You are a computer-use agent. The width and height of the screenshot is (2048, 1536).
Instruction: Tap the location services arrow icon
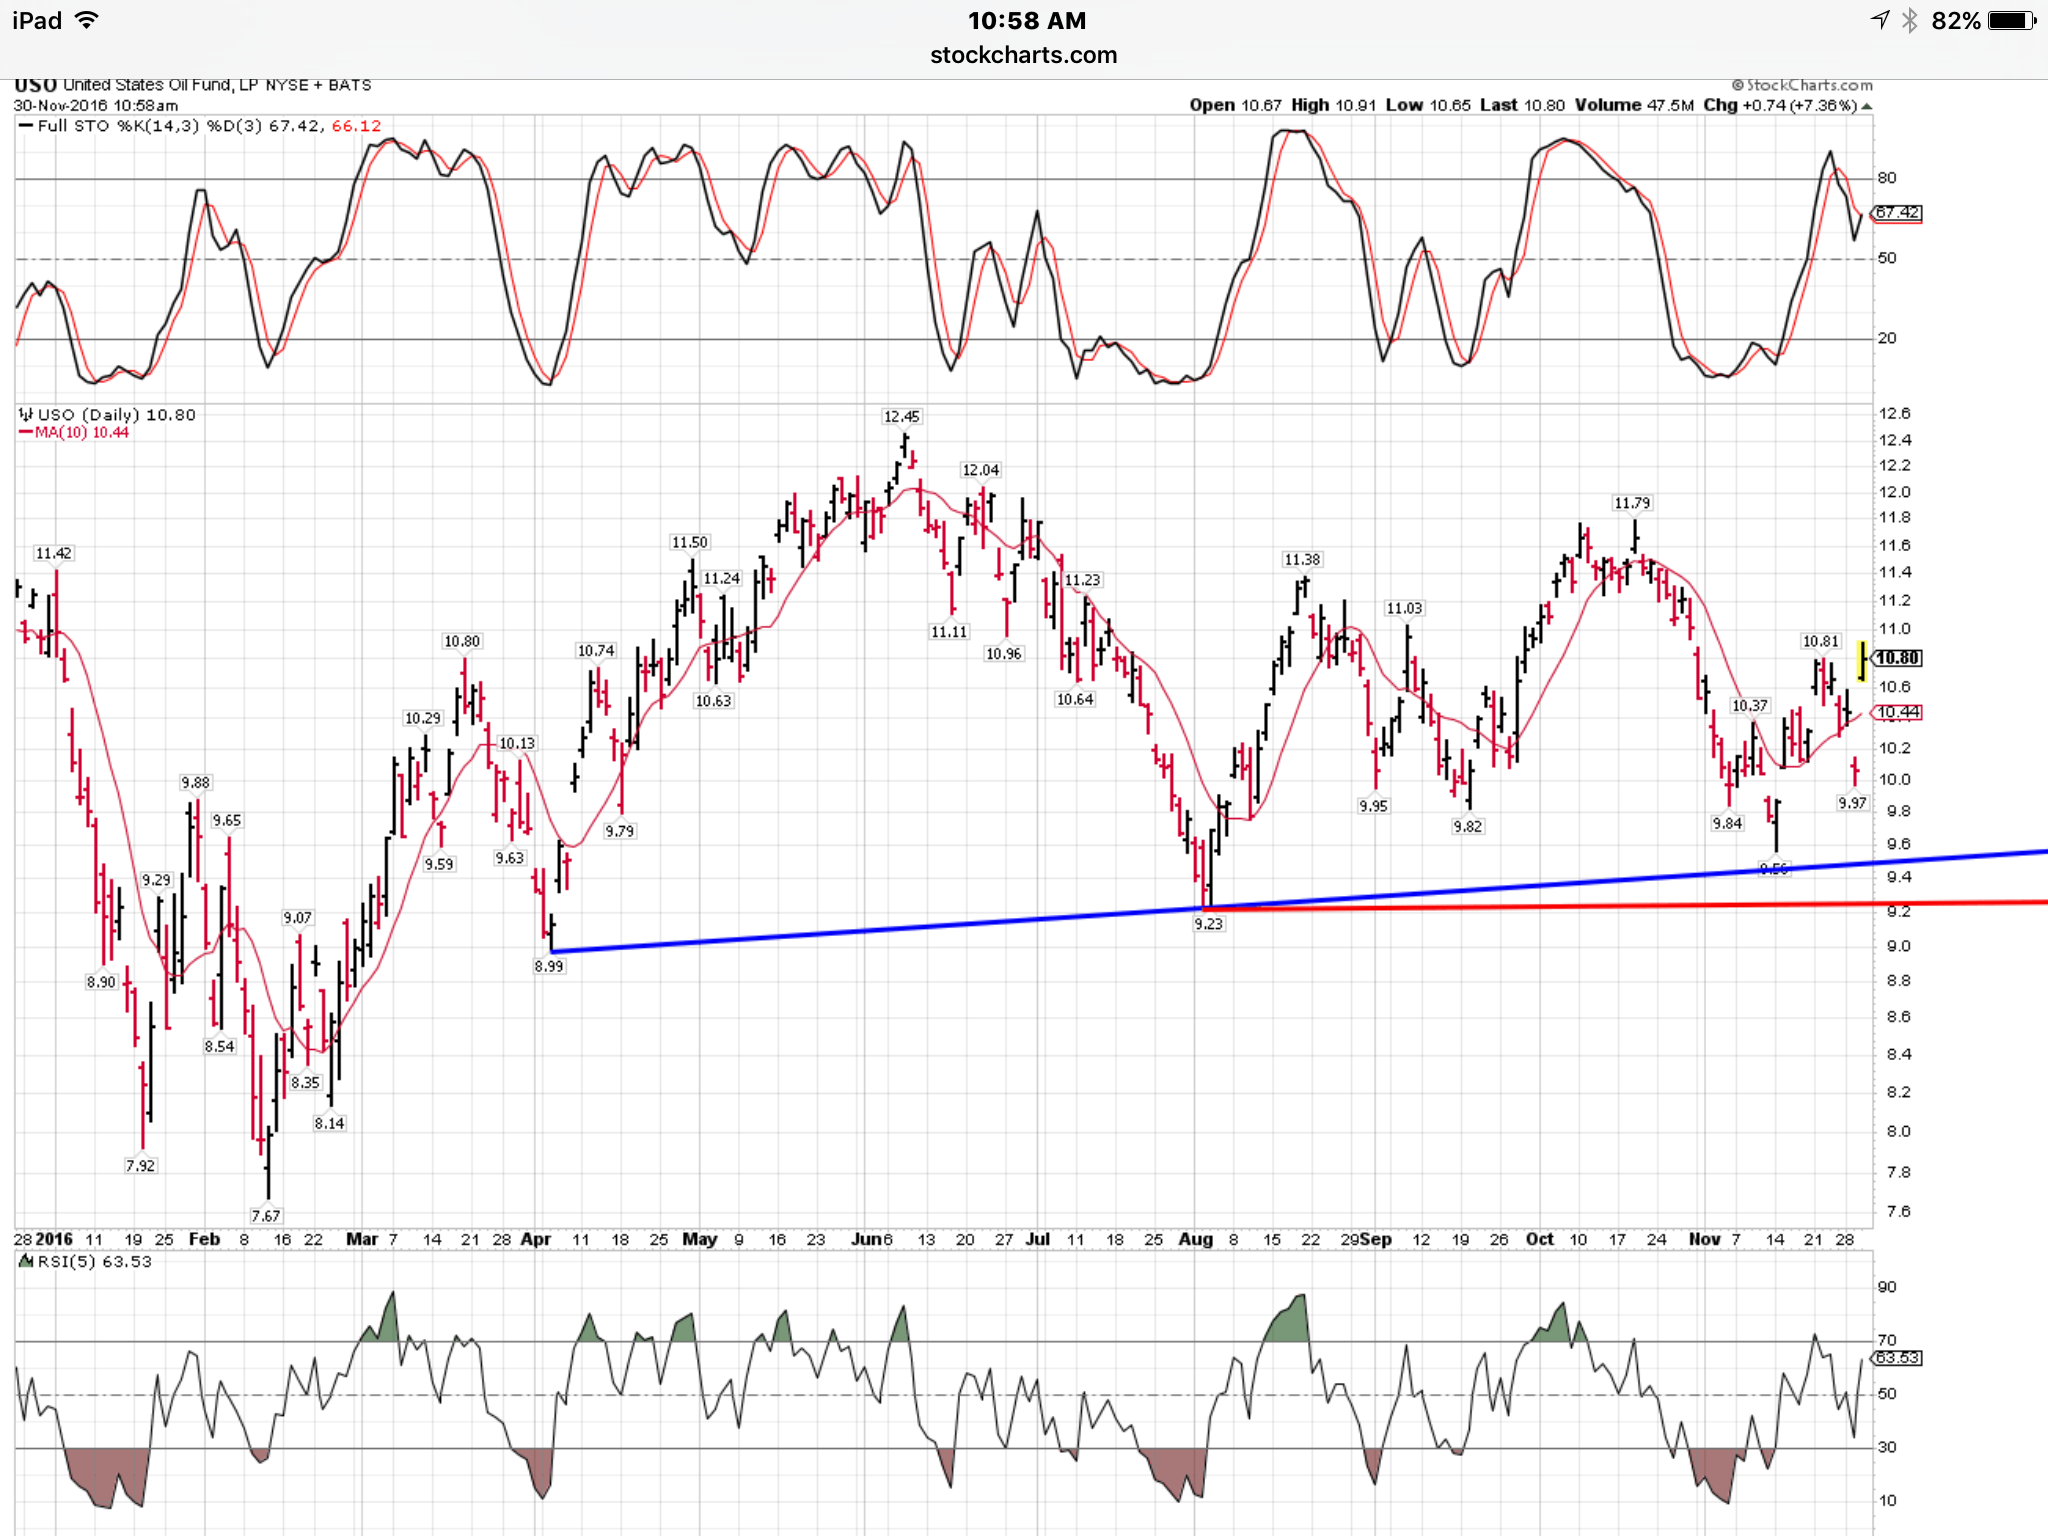(1880, 20)
